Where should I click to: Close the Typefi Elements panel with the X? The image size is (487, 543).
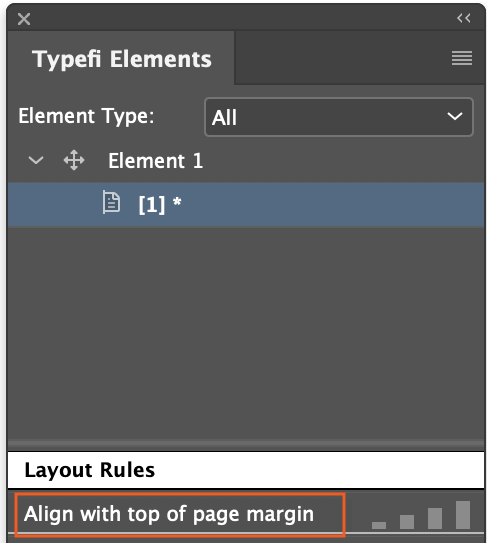click(24, 19)
